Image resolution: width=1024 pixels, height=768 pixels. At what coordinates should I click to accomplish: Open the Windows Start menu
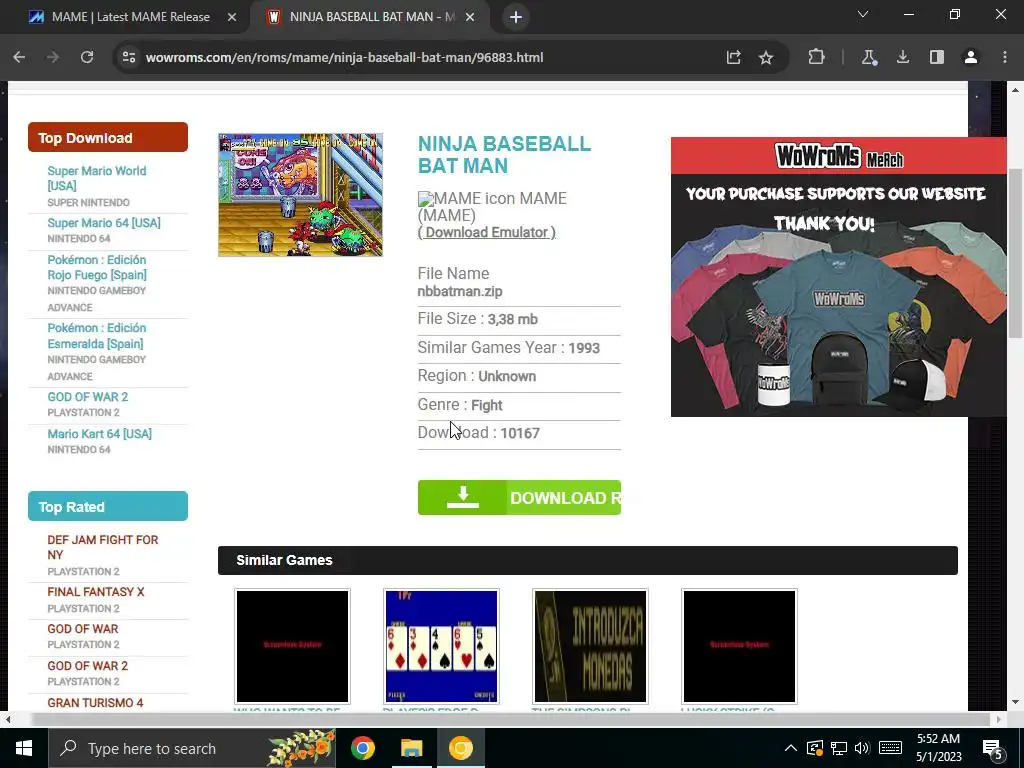click(x=24, y=748)
